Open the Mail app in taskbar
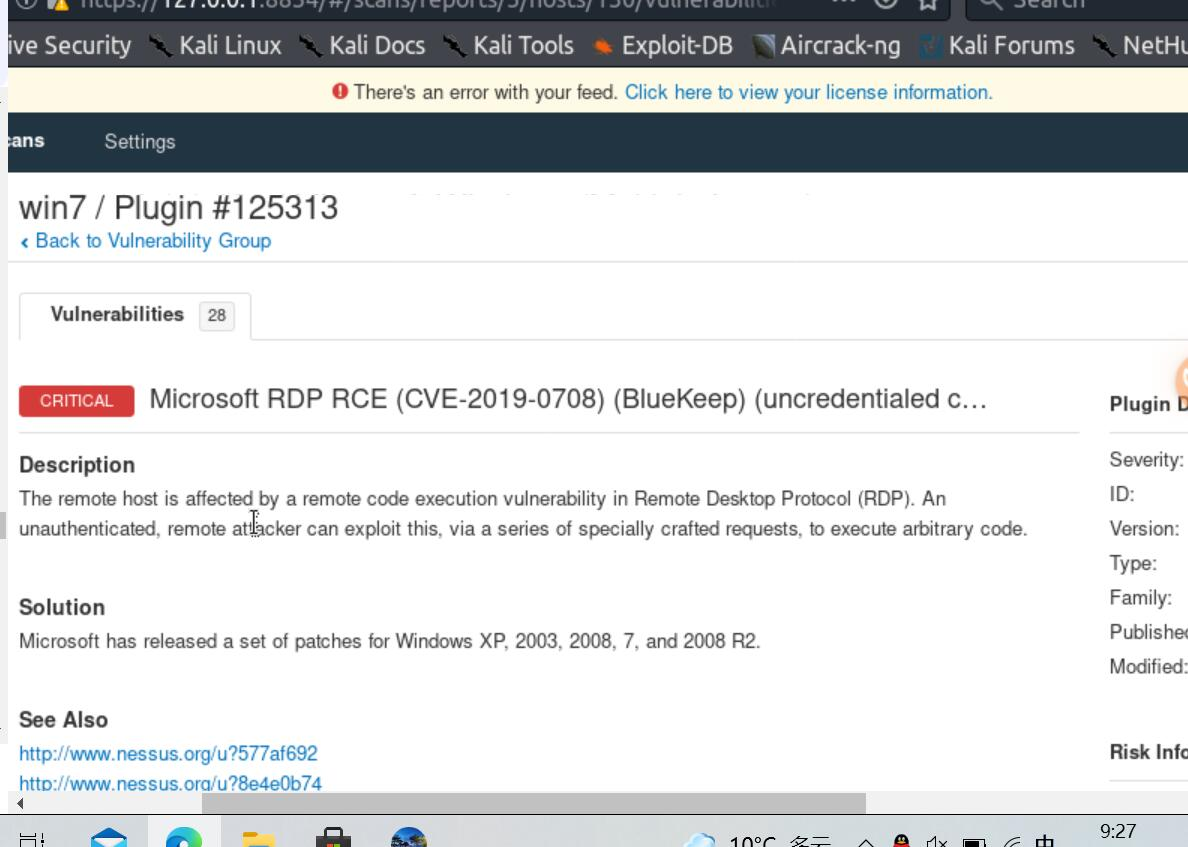 tap(109, 837)
